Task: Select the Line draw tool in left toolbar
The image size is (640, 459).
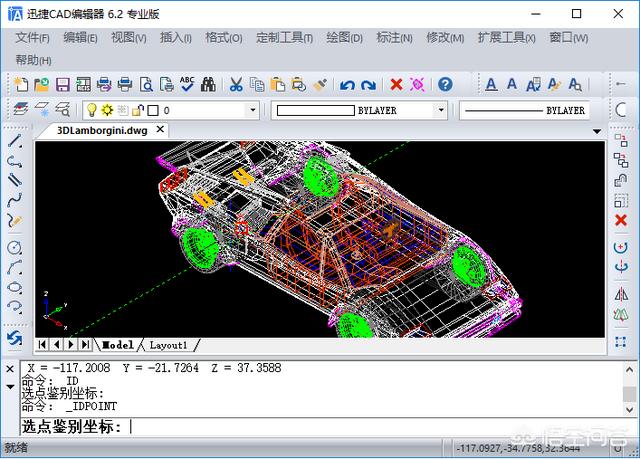Action: [x=14, y=141]
